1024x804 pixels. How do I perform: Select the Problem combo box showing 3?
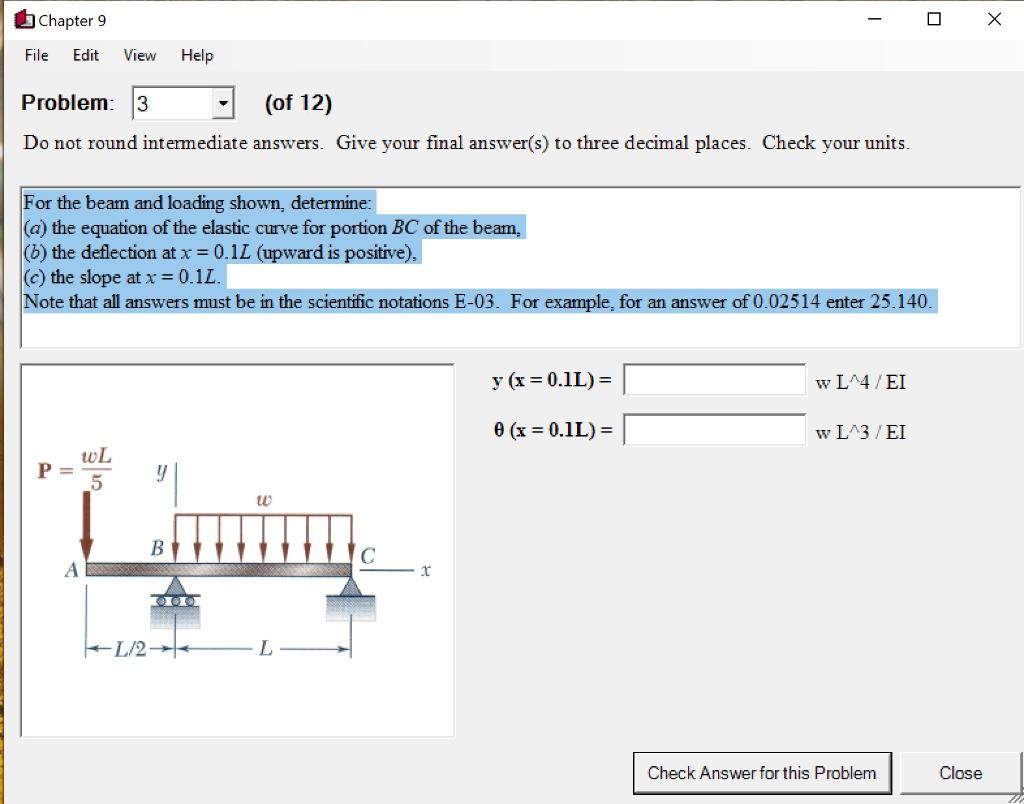(170, 103)
